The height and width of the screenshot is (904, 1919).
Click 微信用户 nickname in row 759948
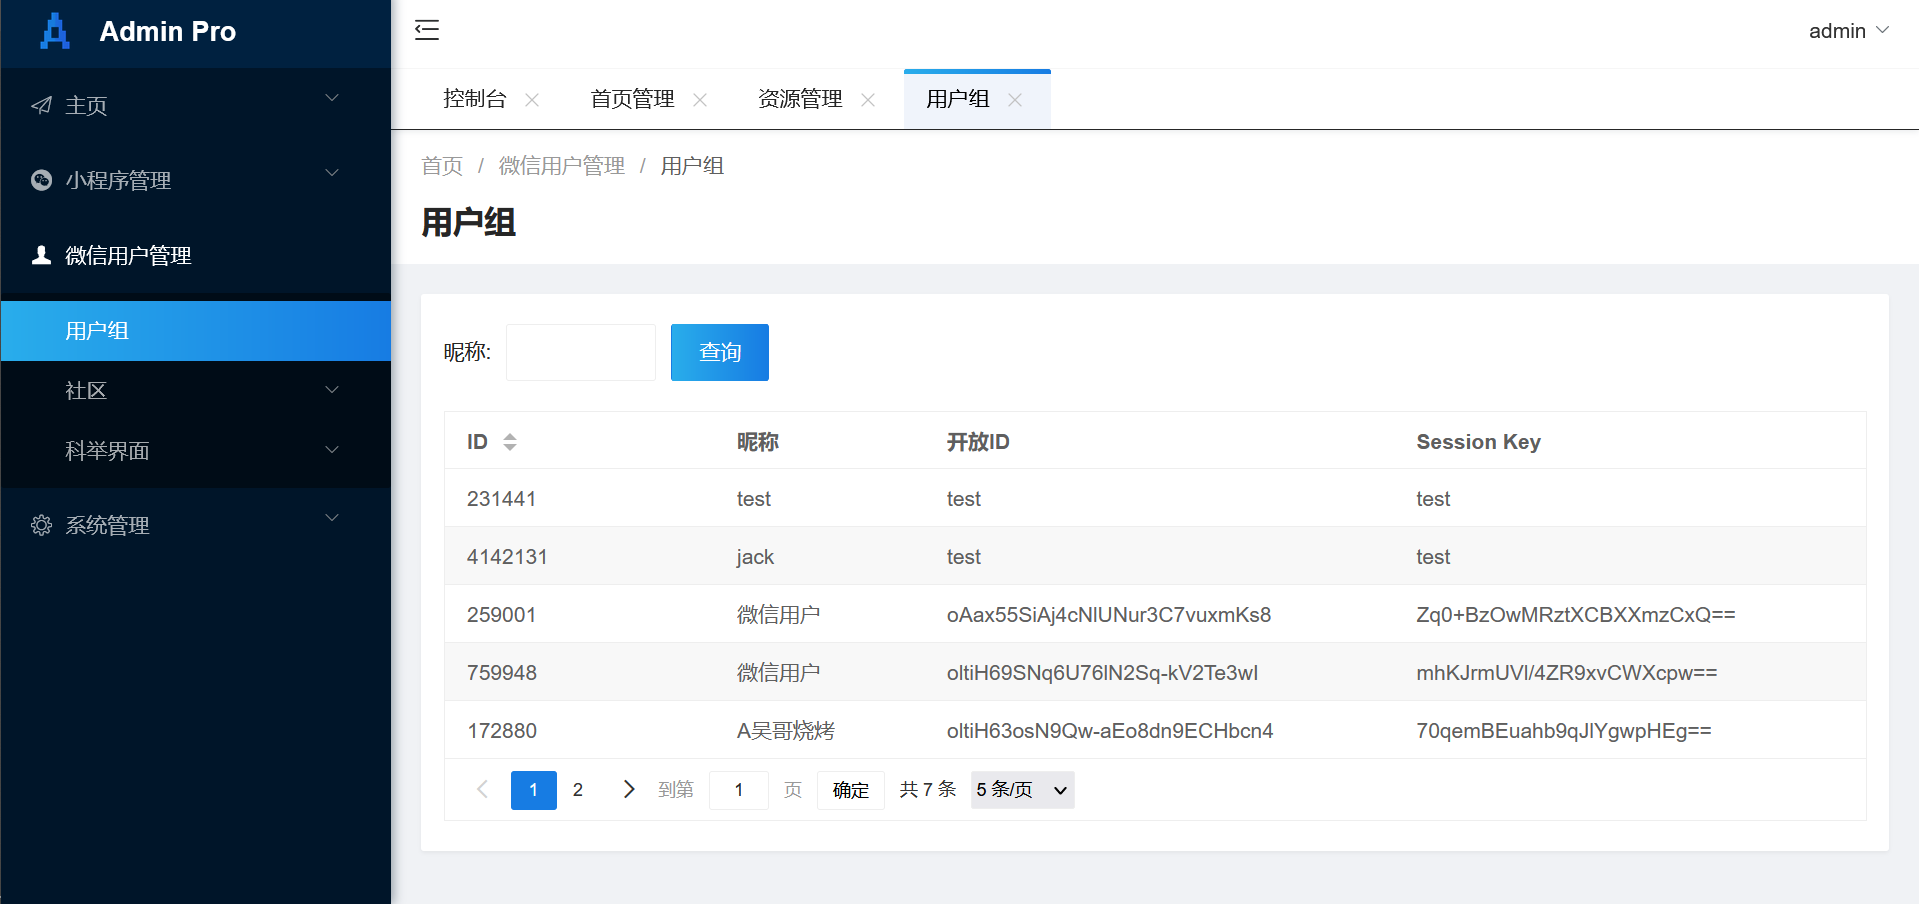click(x=779, y=673)
